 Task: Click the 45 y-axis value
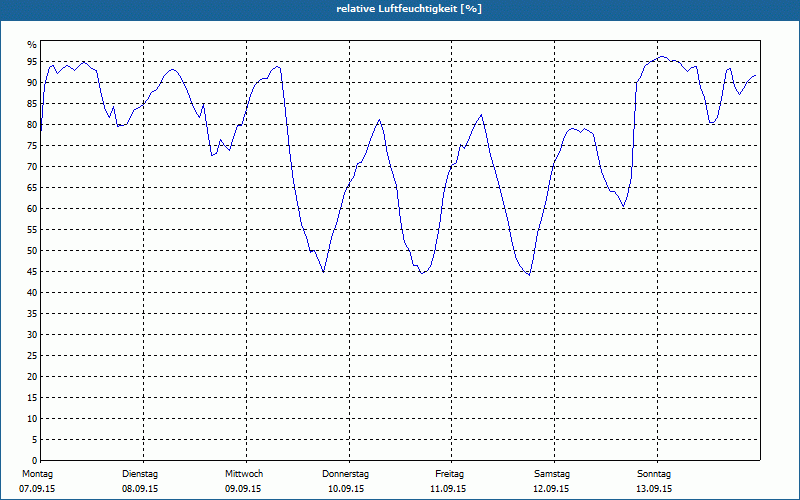(32, 271)
